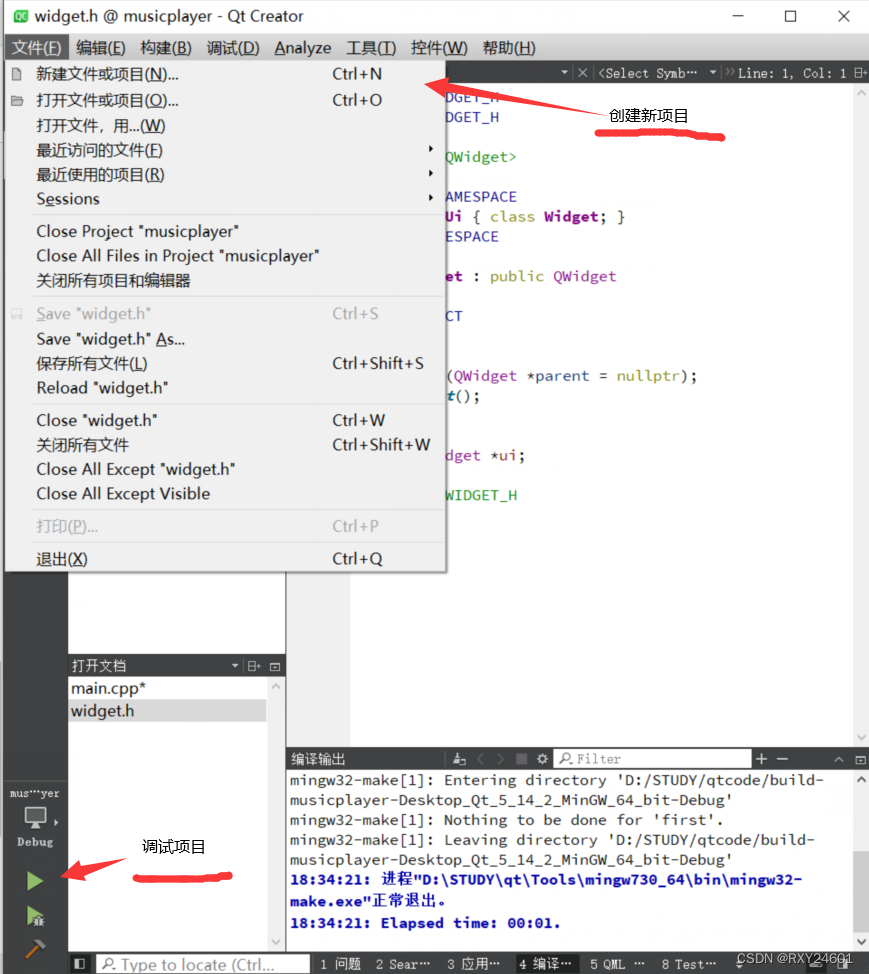Click the Type to locate input field
869x974 pixels.
[200, 963]
